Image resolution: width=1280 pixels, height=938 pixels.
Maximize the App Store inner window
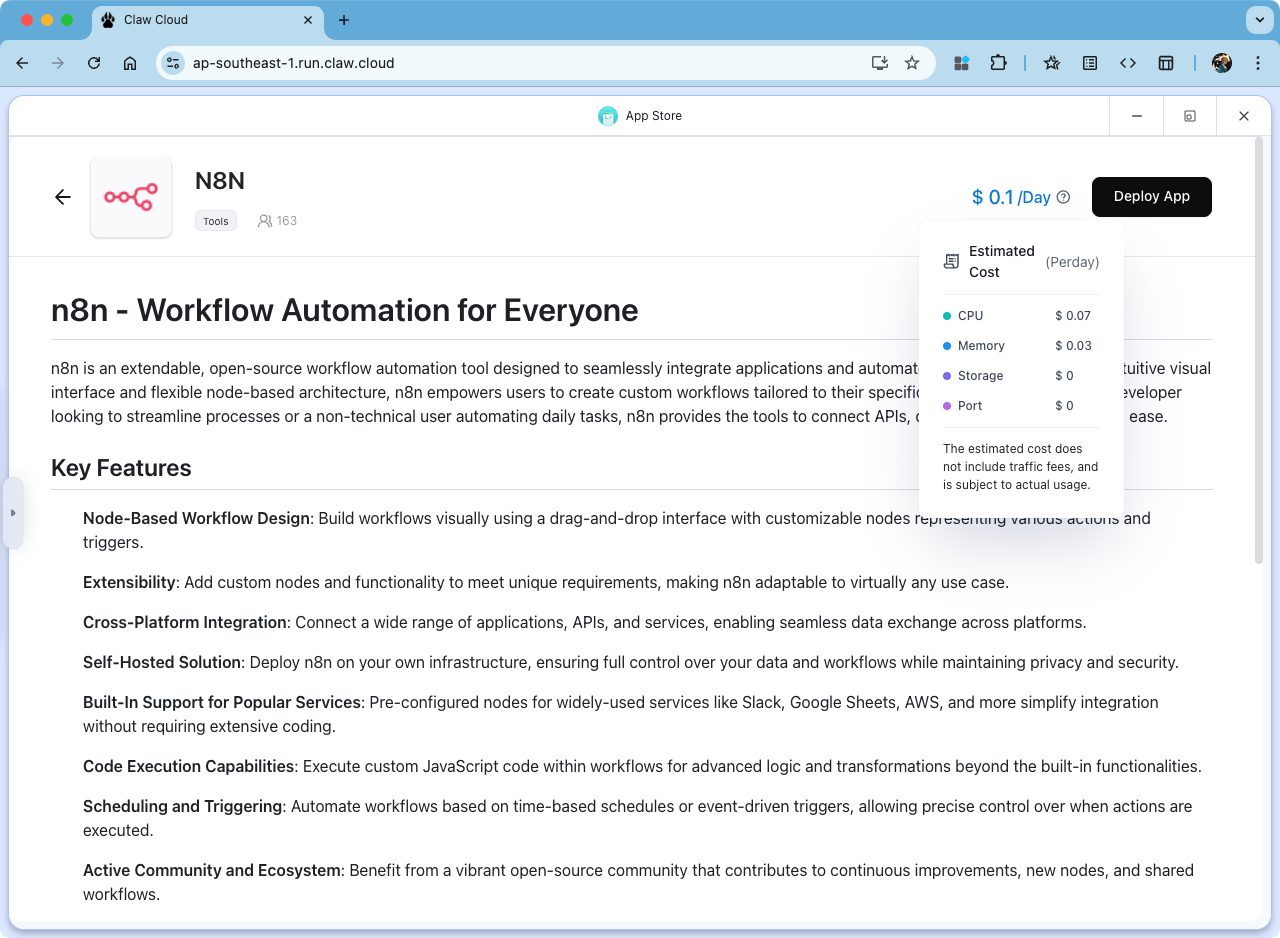click(1190, 116)
